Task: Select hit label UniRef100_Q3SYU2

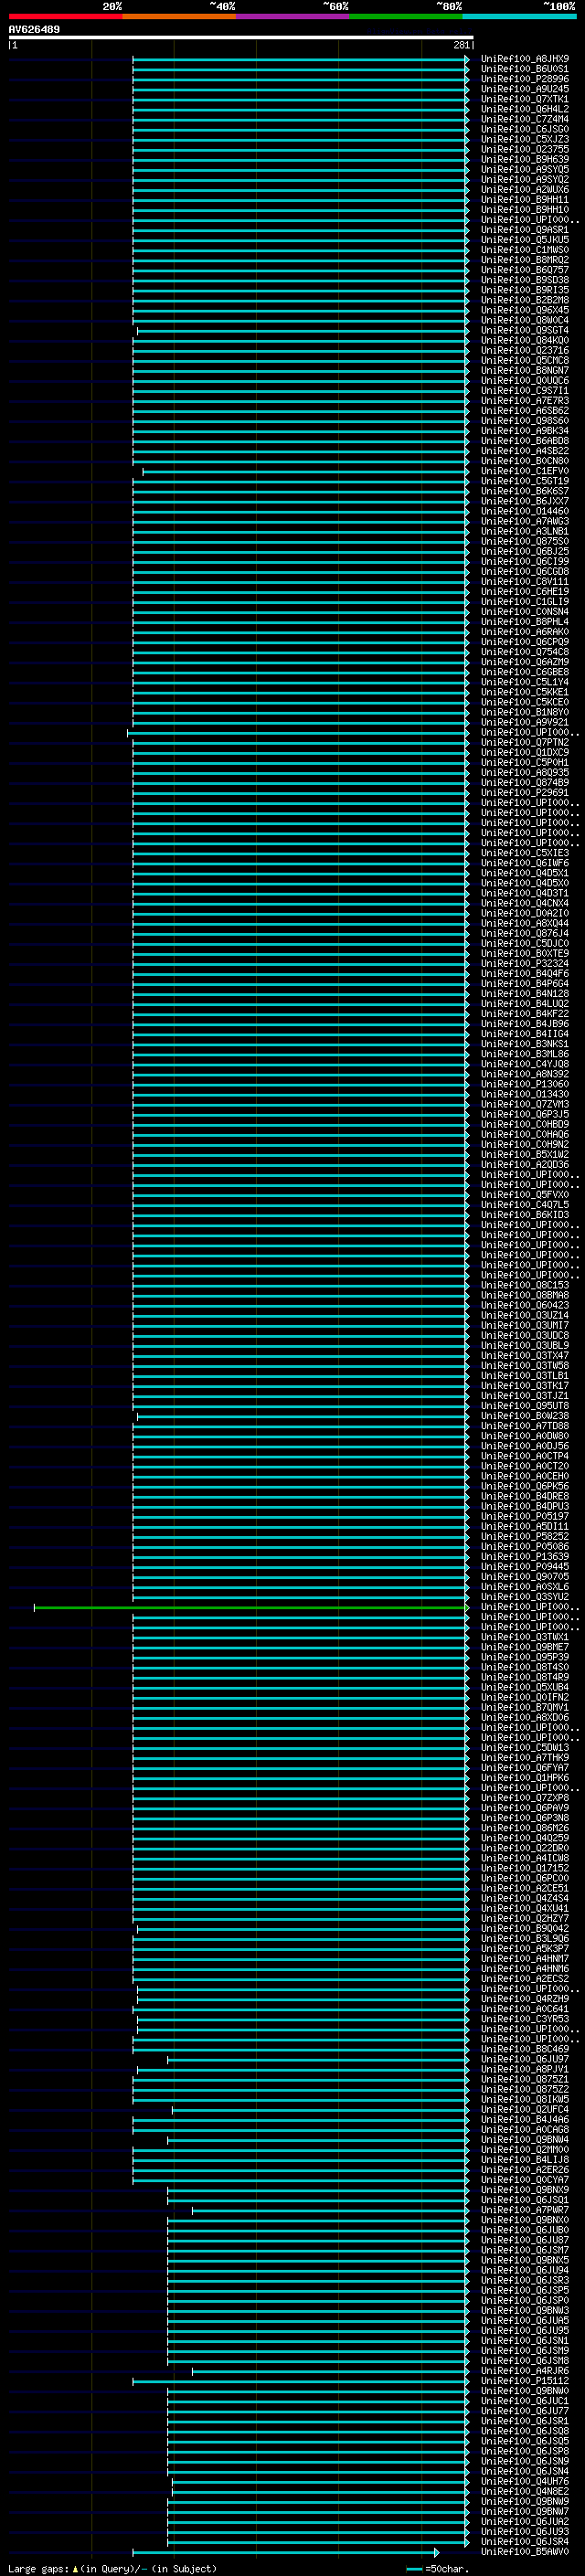Action: click(525, 1597)
